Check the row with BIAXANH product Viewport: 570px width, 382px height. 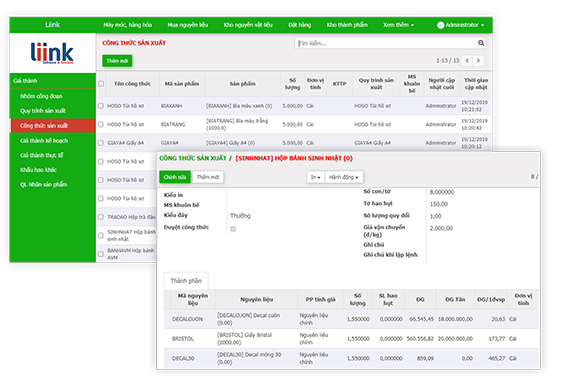click(x=101, y=106)
